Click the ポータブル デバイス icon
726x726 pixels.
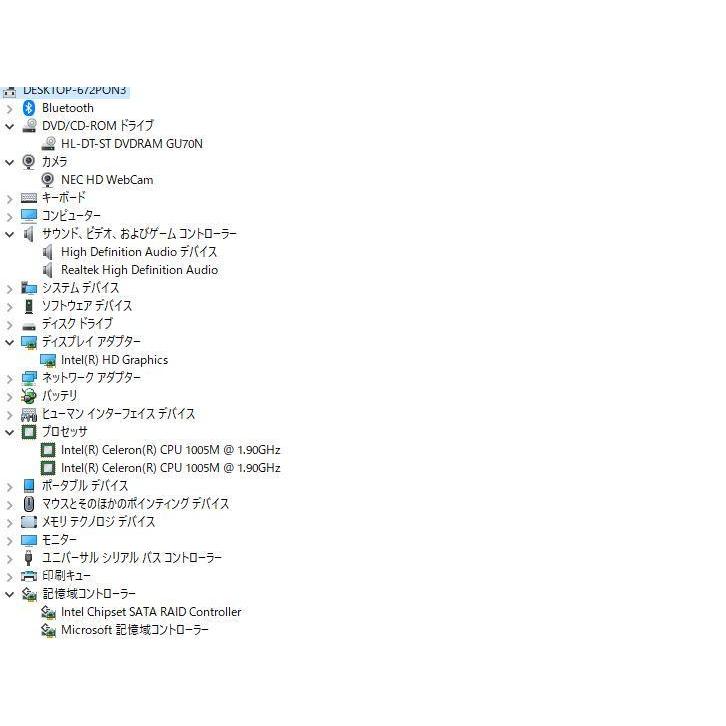click(x=29, y=486)
